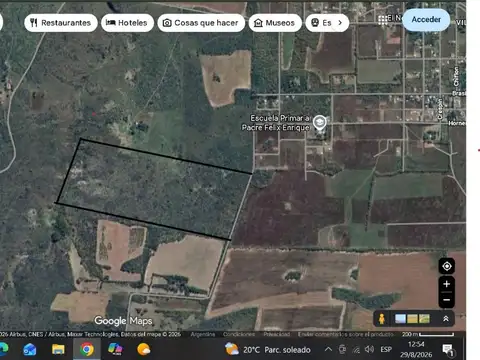480x360 pixels.
Task: Click the Restaurantes category chip
Action: click(x=61, y=23)
